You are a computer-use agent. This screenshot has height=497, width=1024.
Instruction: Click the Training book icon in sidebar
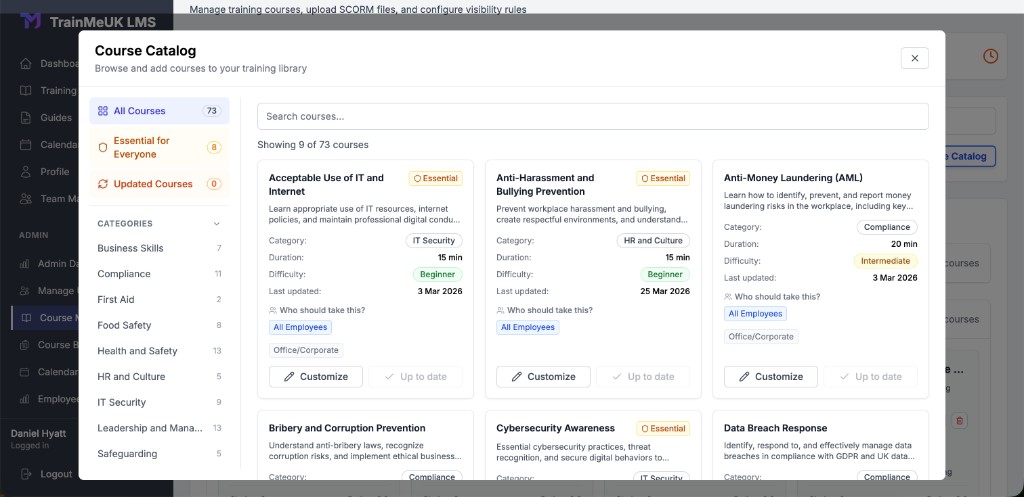tap(25, 91)
